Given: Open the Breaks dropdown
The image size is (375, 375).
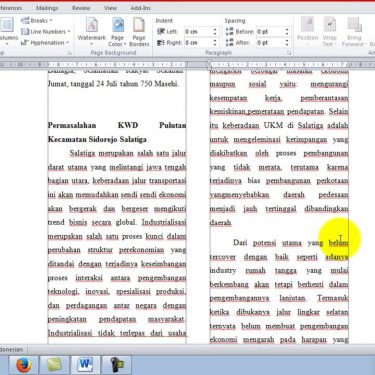Looking at the screenshot, I should point(37,21).
